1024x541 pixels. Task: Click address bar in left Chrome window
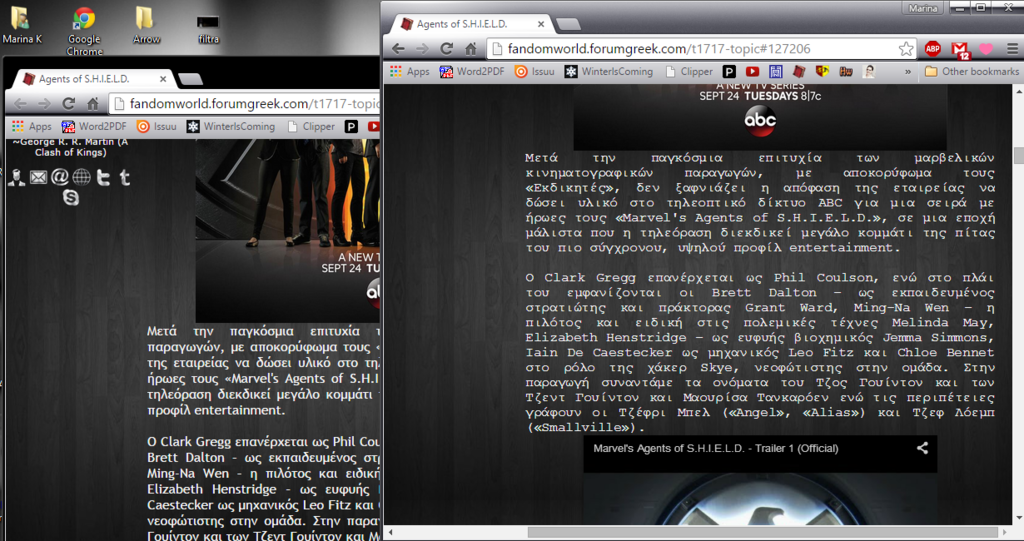click(245, 104)
